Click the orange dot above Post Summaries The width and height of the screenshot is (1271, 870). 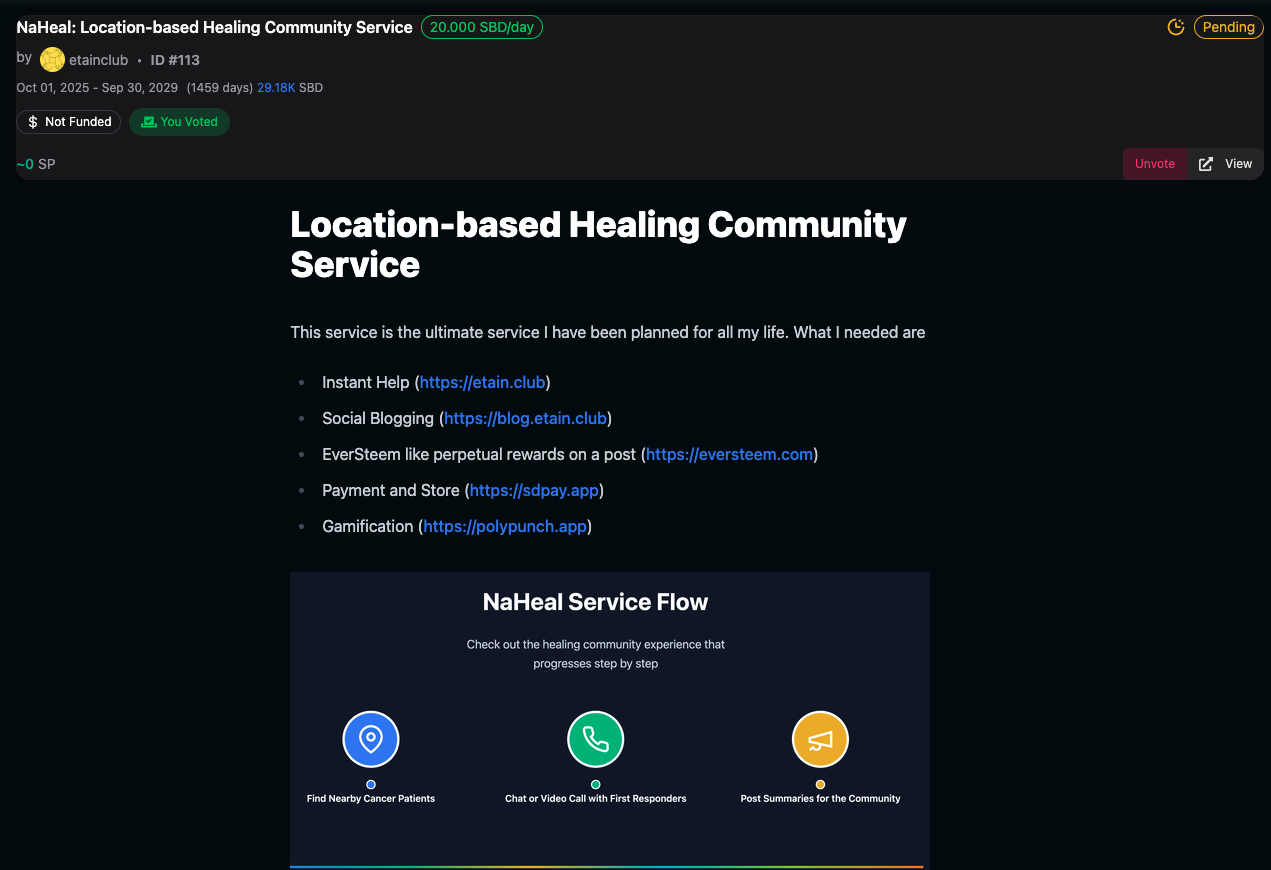pyautogui.click(x=820, y=785)
